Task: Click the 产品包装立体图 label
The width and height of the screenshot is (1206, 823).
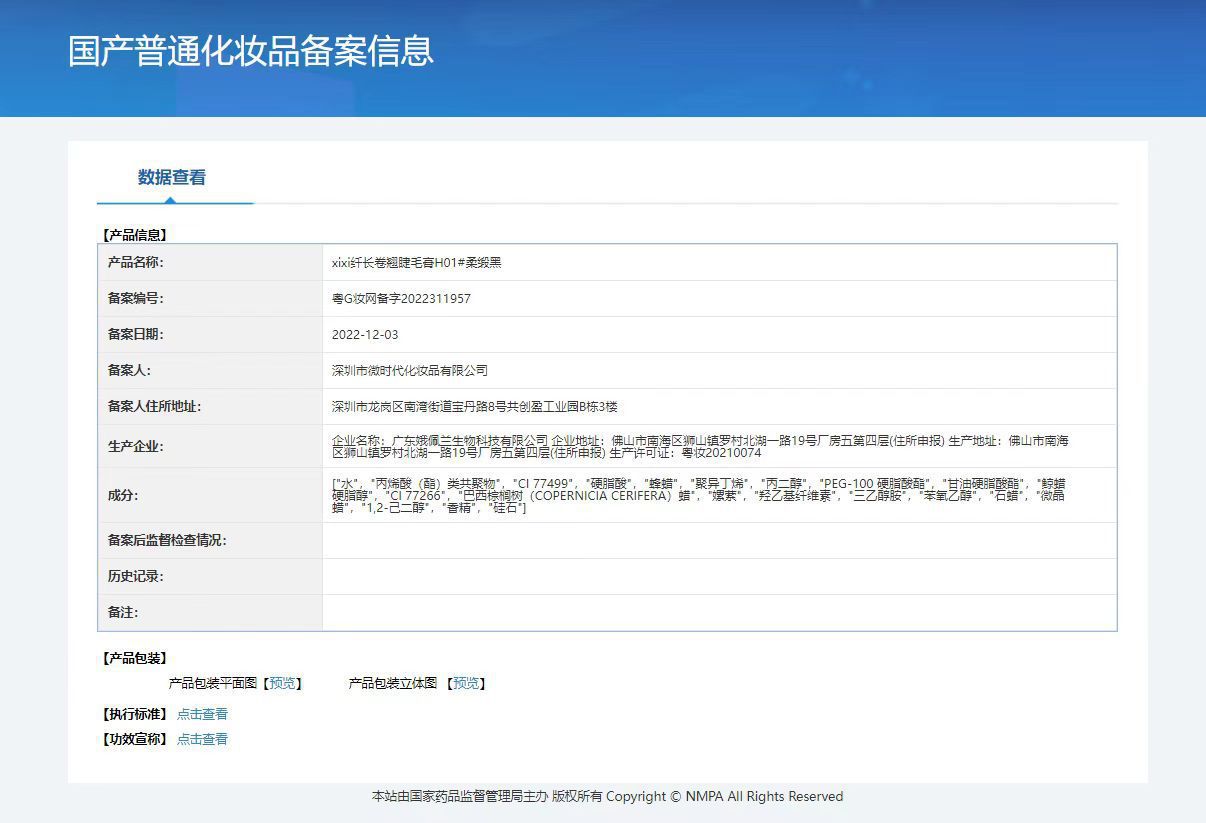Action: point(393,684)
